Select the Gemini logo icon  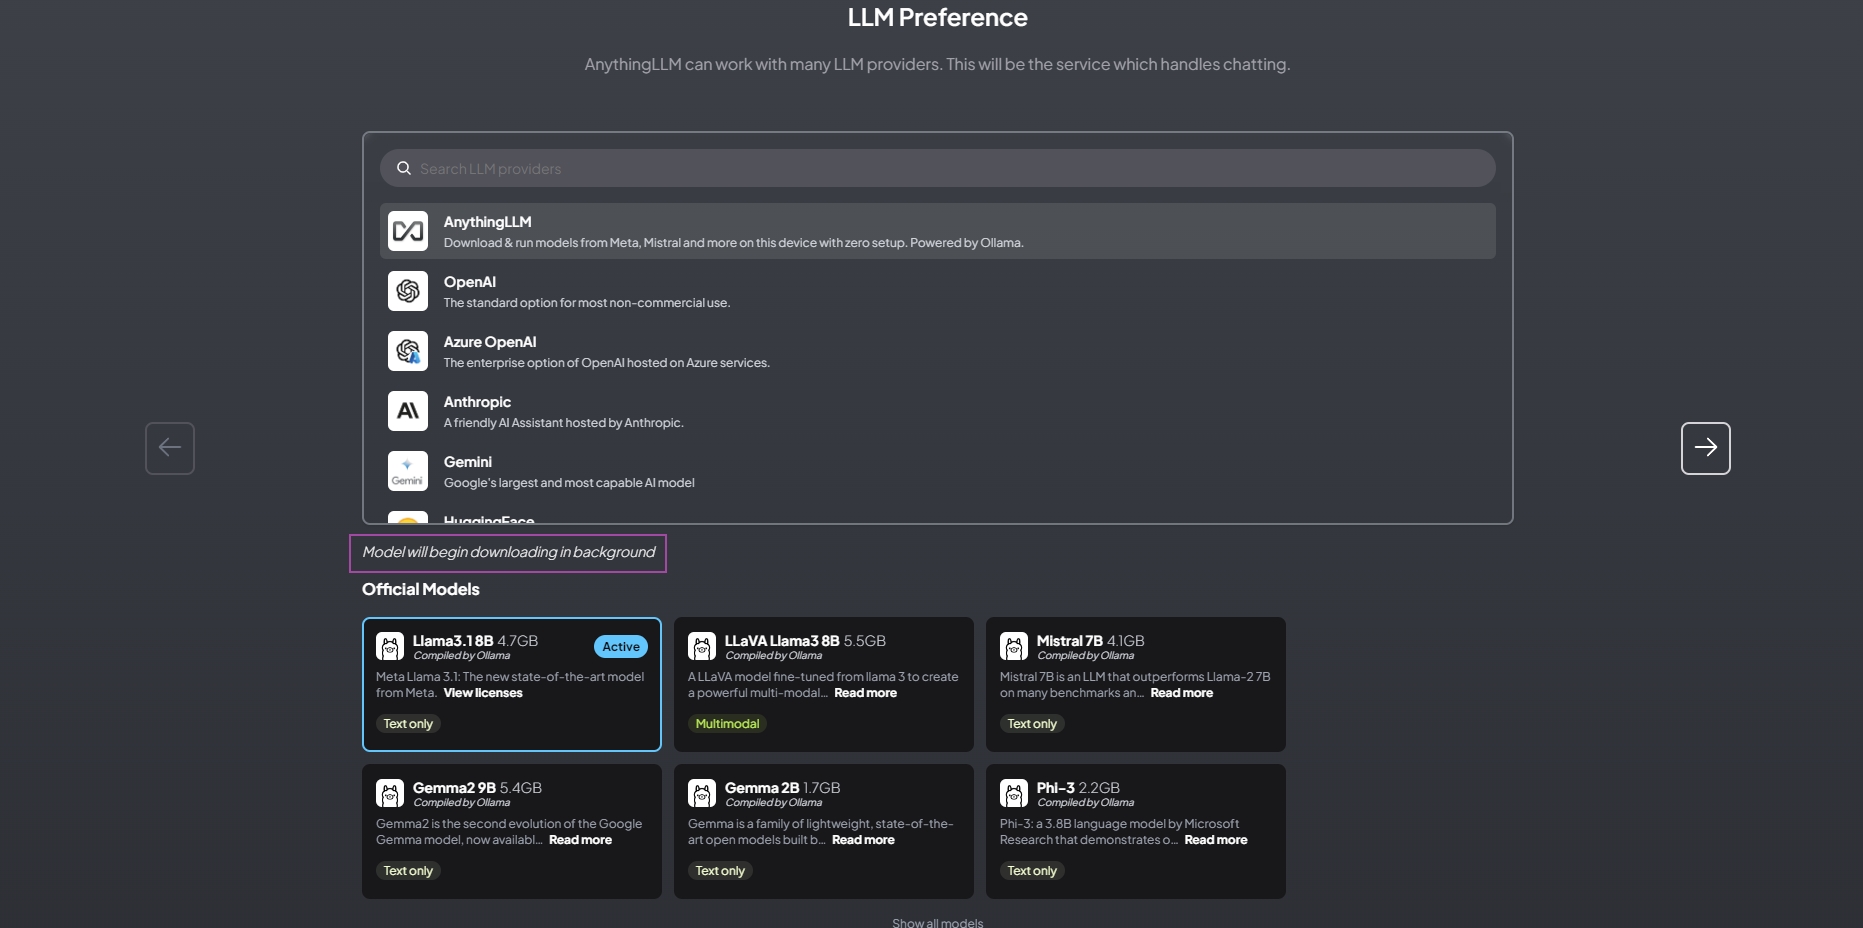click(407, 471)
